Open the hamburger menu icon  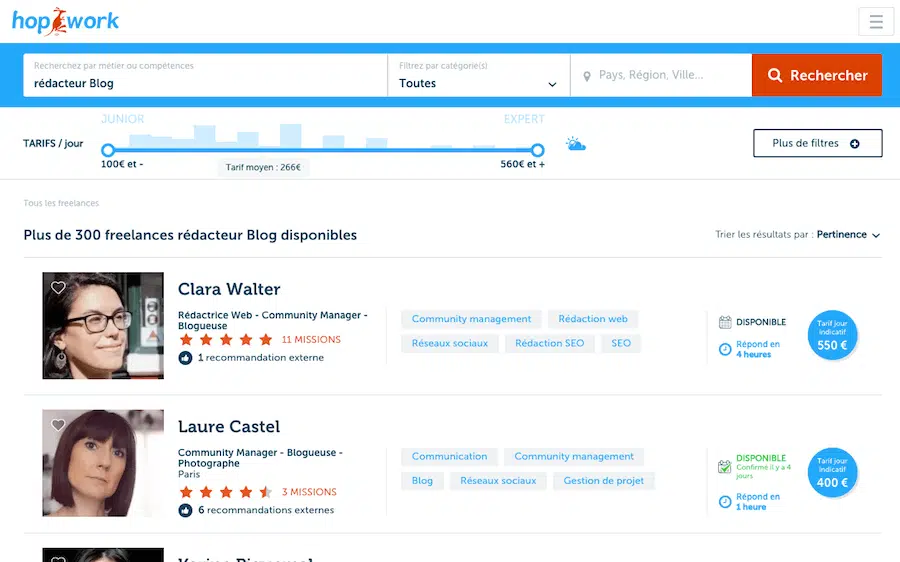click(x=876, y=21)
